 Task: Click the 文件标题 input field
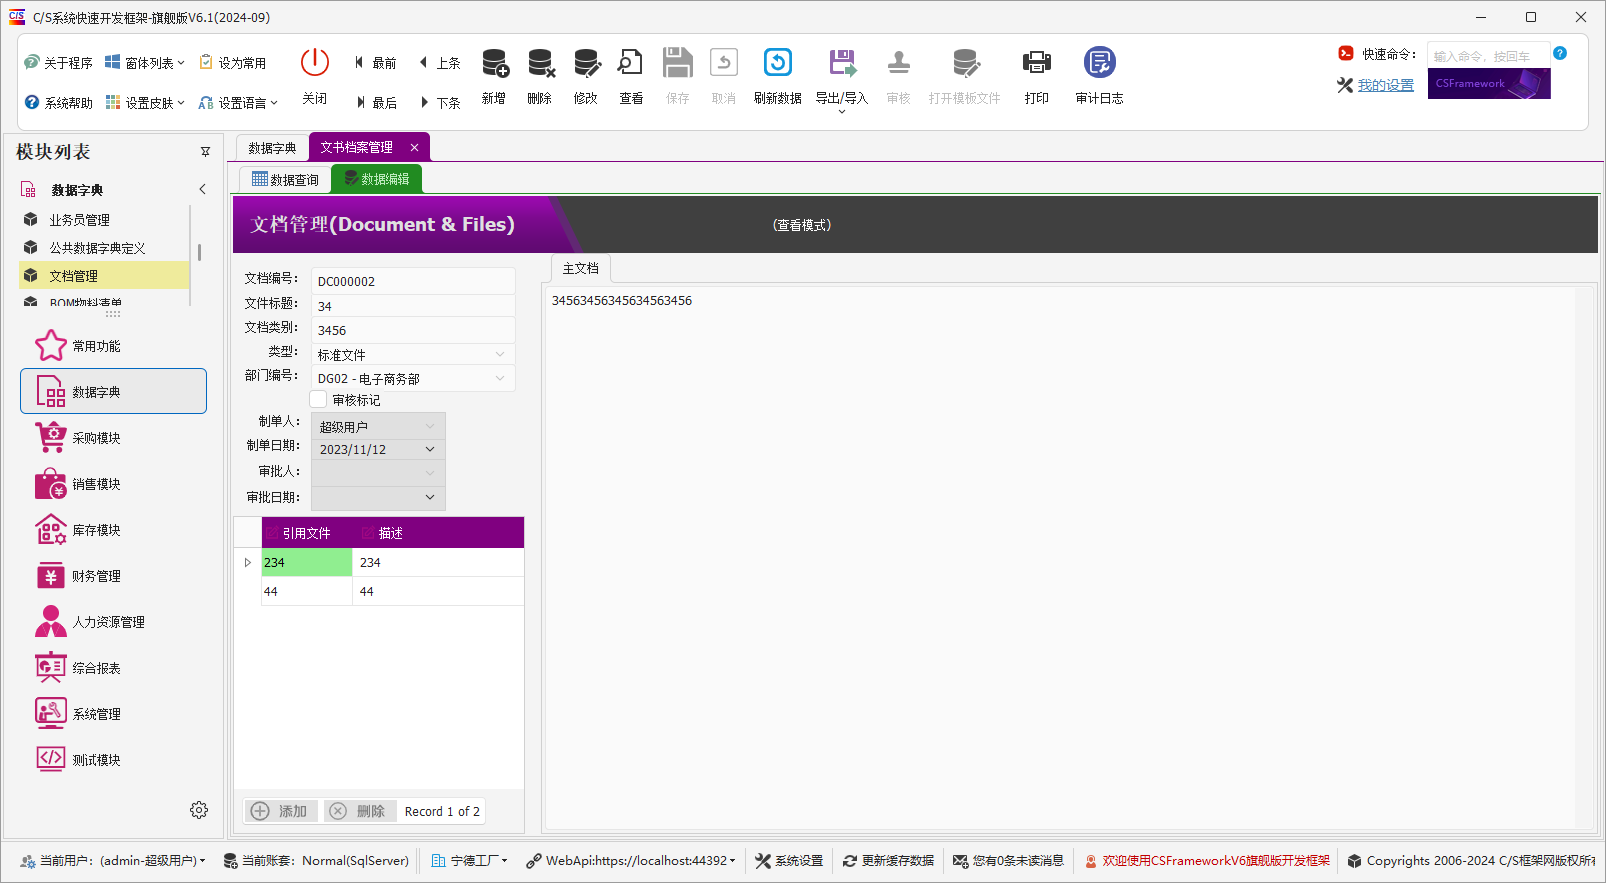413,305
